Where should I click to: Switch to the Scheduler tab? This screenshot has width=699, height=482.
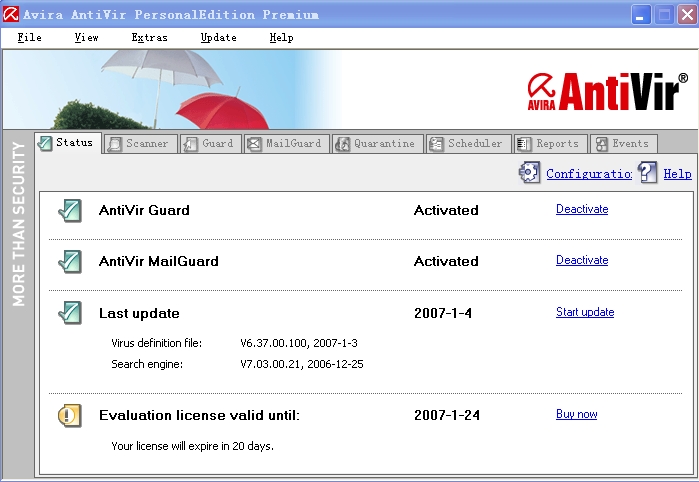[x=469, y=144]
